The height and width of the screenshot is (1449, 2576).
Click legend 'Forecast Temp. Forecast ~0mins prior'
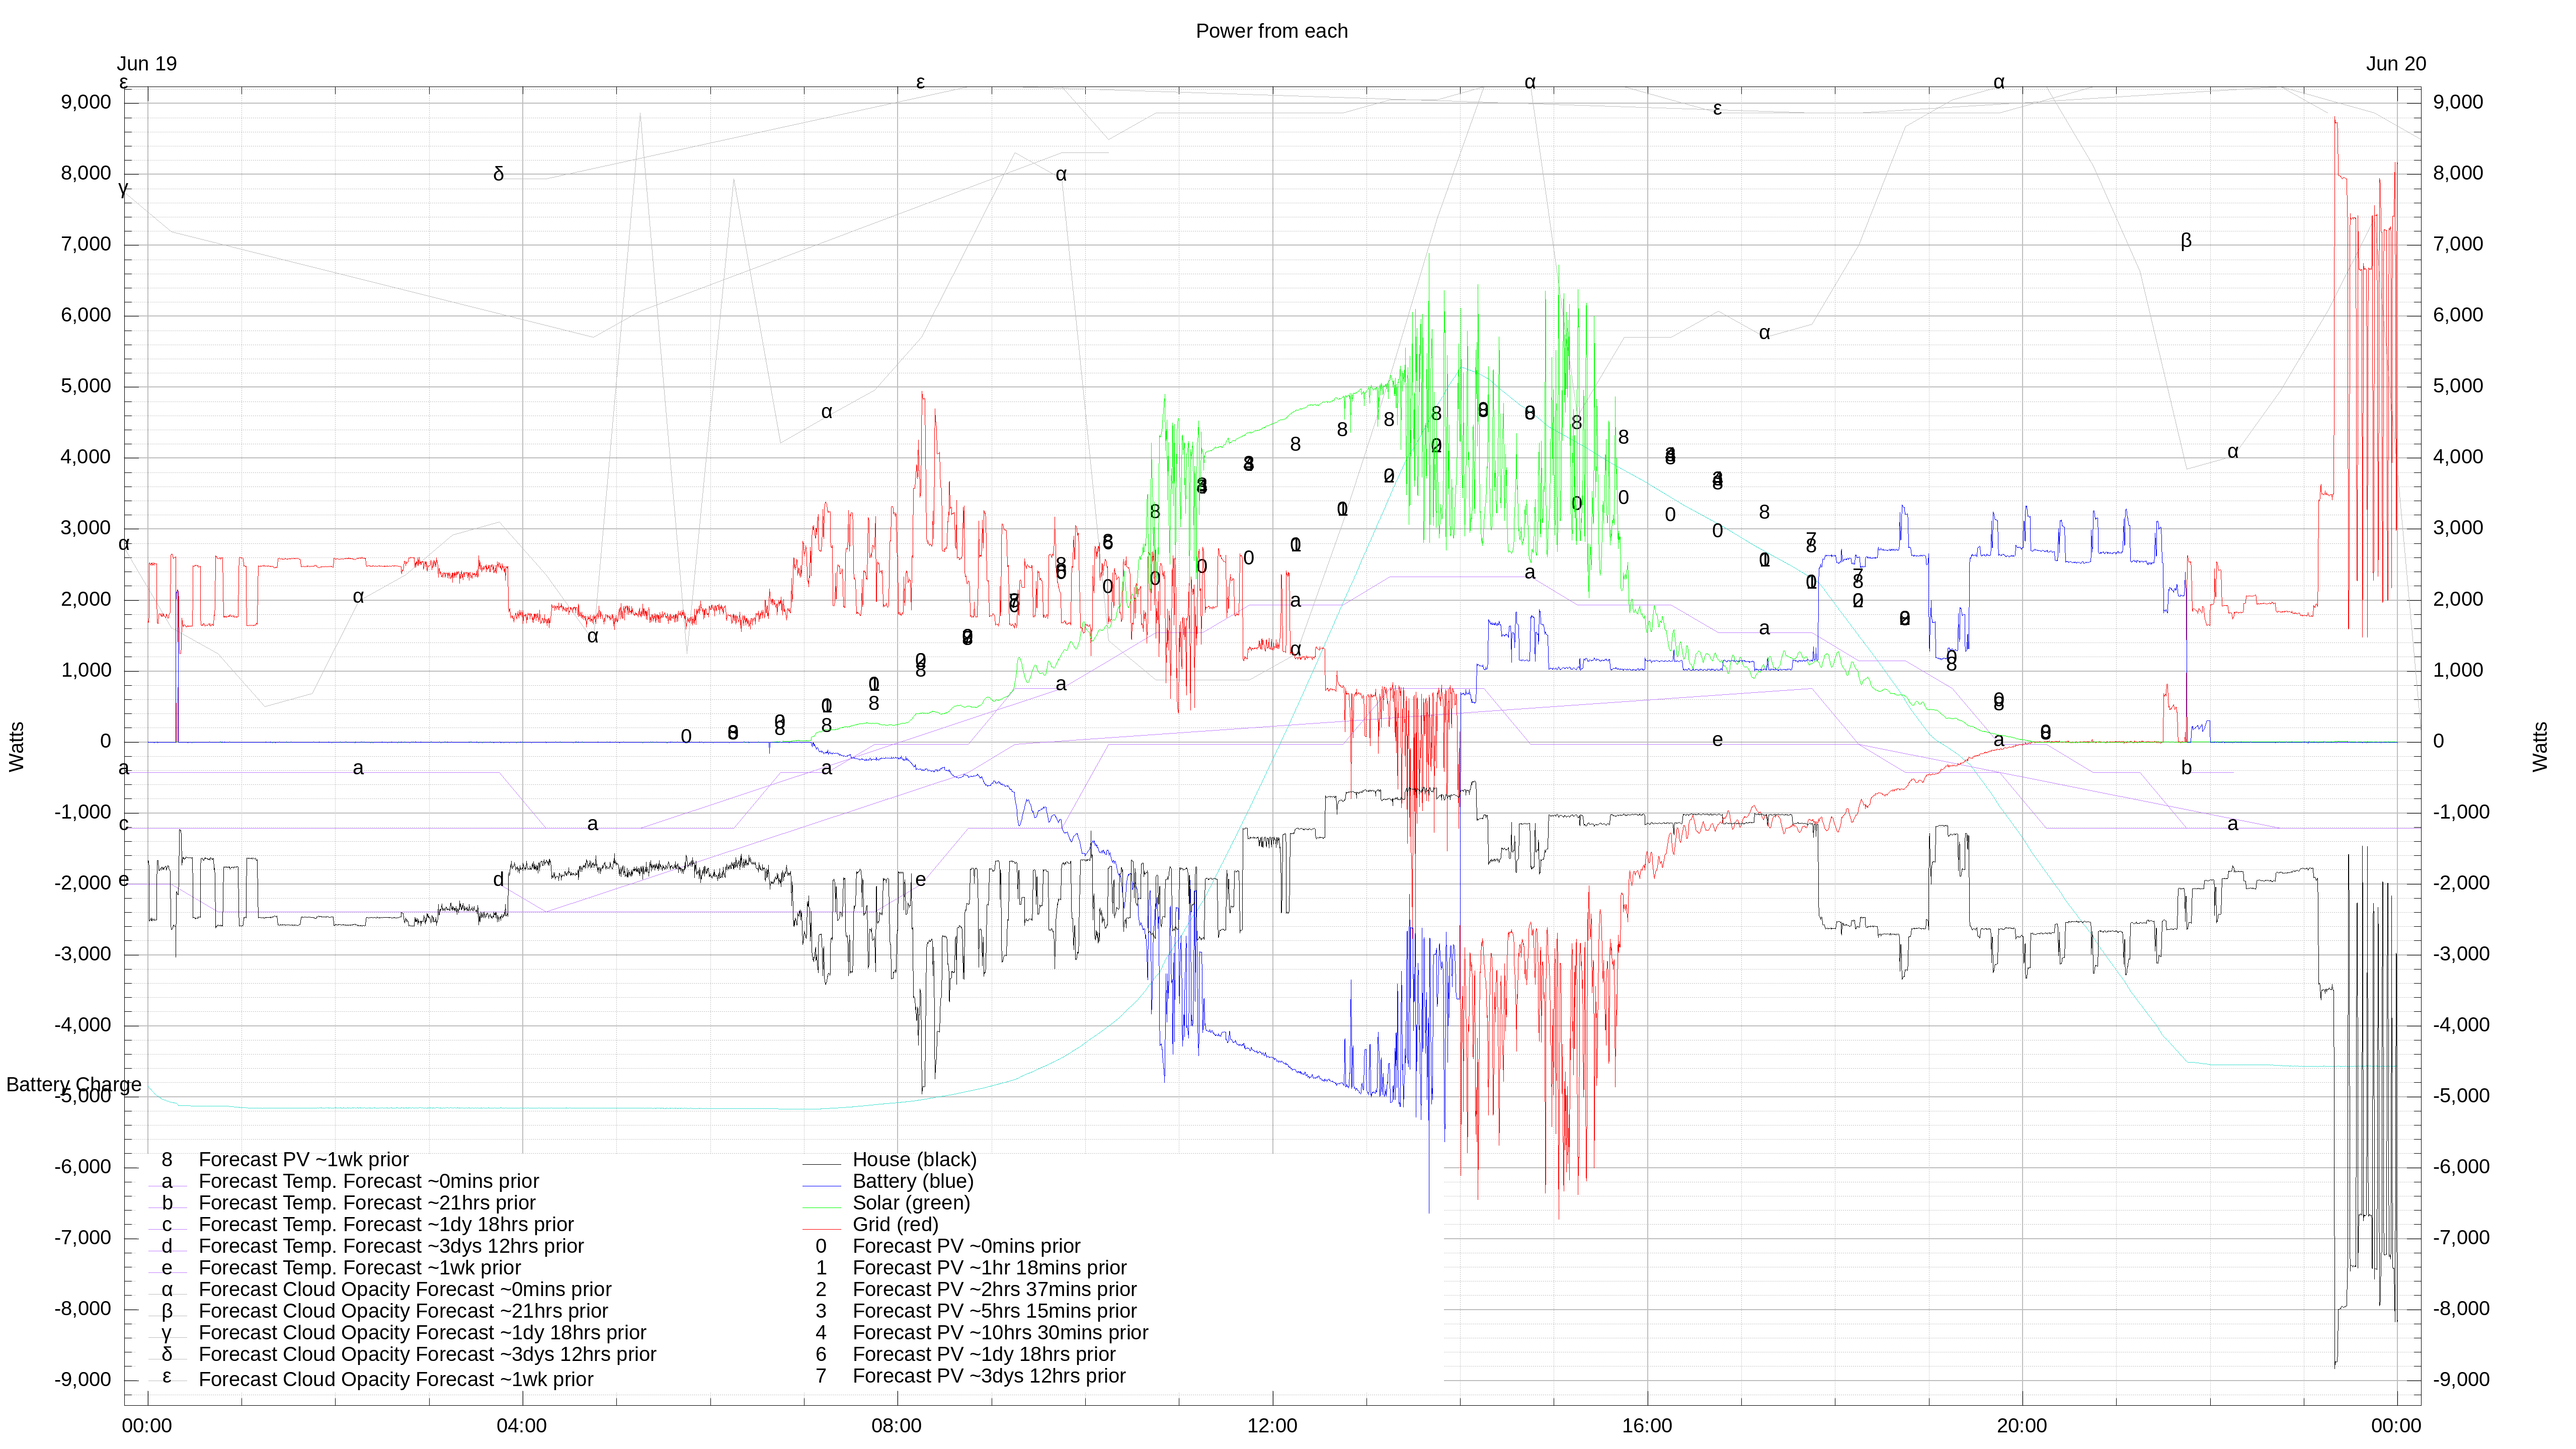coord(368,1182)
